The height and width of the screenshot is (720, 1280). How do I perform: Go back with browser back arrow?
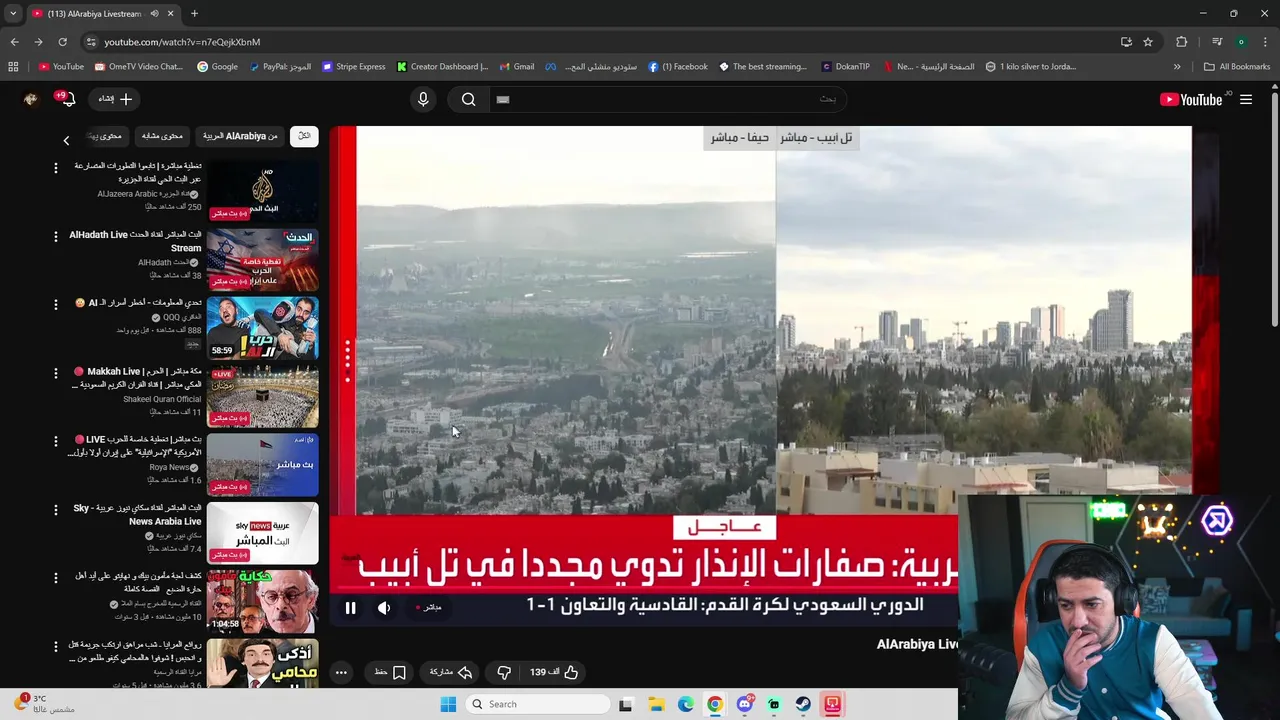[14, 42]
